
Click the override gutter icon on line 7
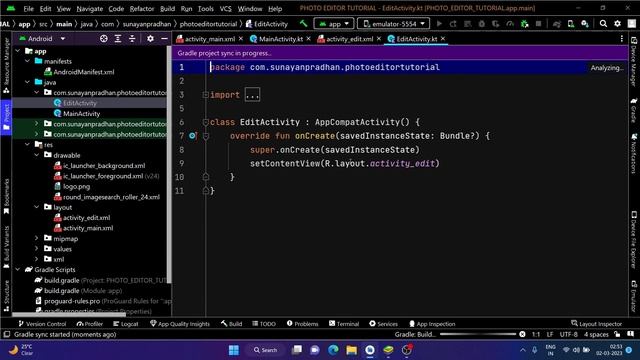pyautogui.click(x=192, y=136)
